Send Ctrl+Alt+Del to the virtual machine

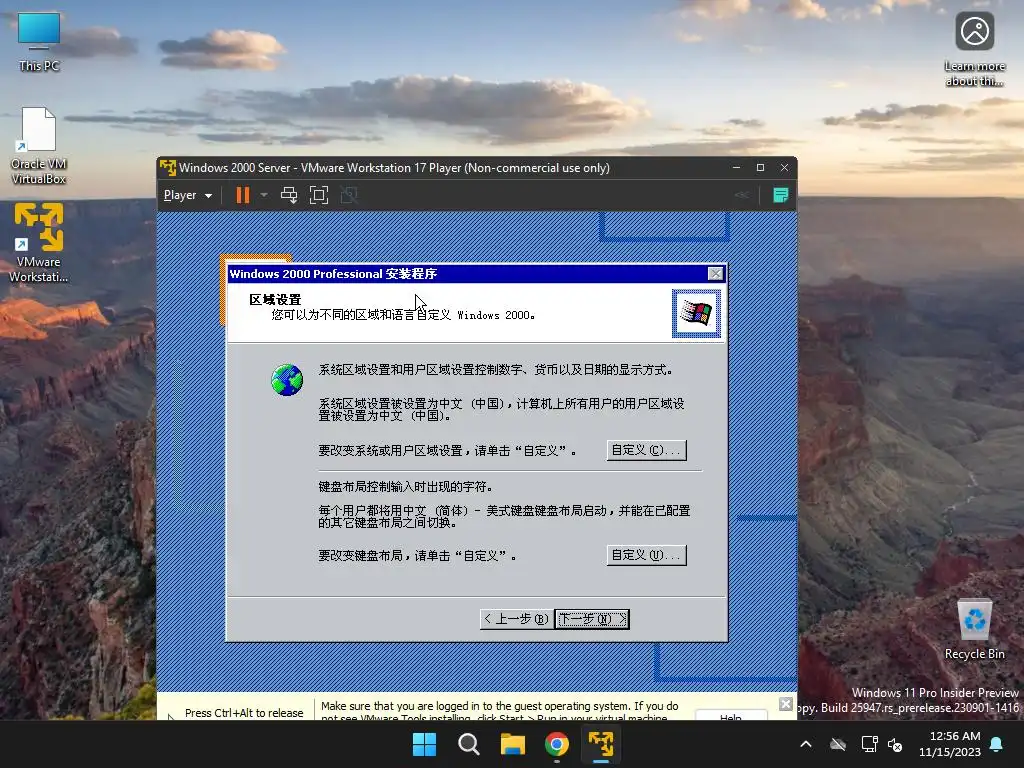289,195
